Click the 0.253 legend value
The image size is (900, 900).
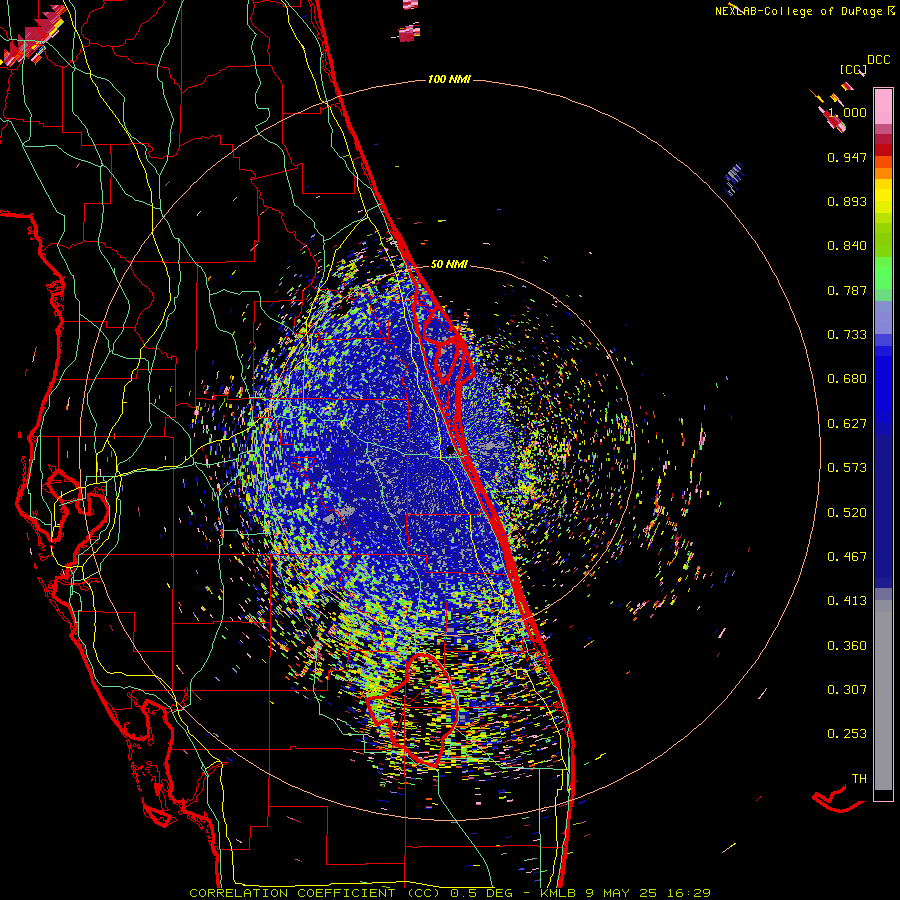click(x=847, y=734)
